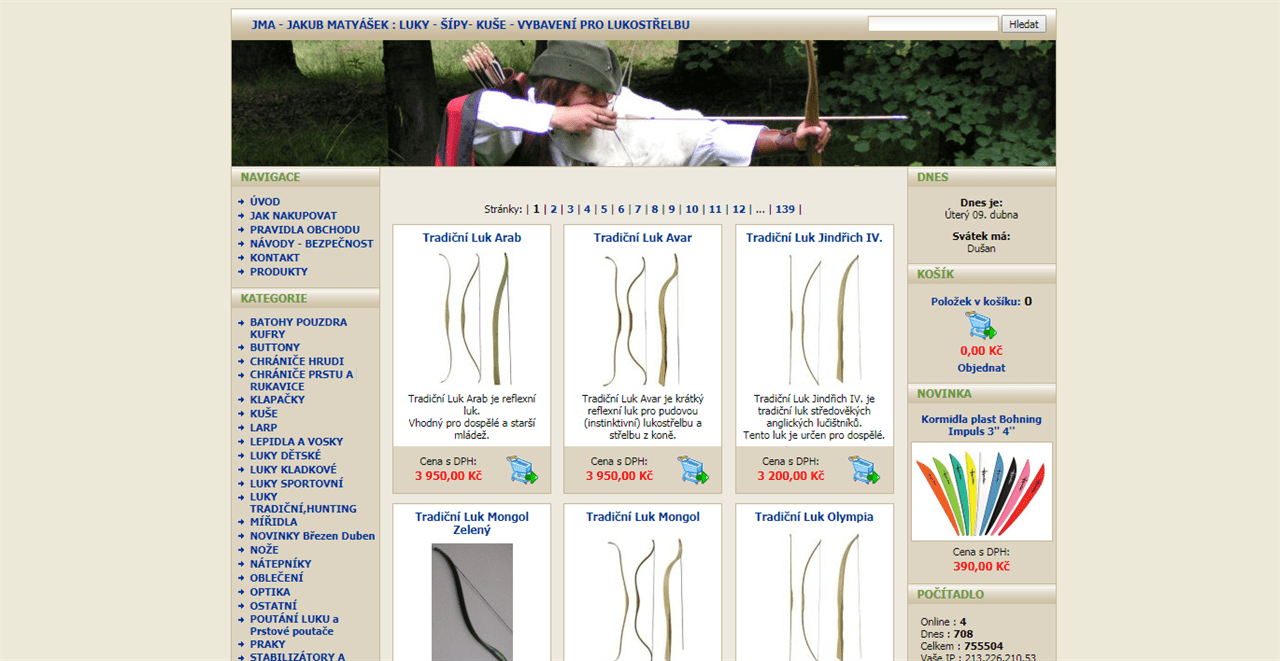The height and width of the screenshot is (661, 1280).
Task: Open PRODUKTY navigation link
Action: coord(279,272)
